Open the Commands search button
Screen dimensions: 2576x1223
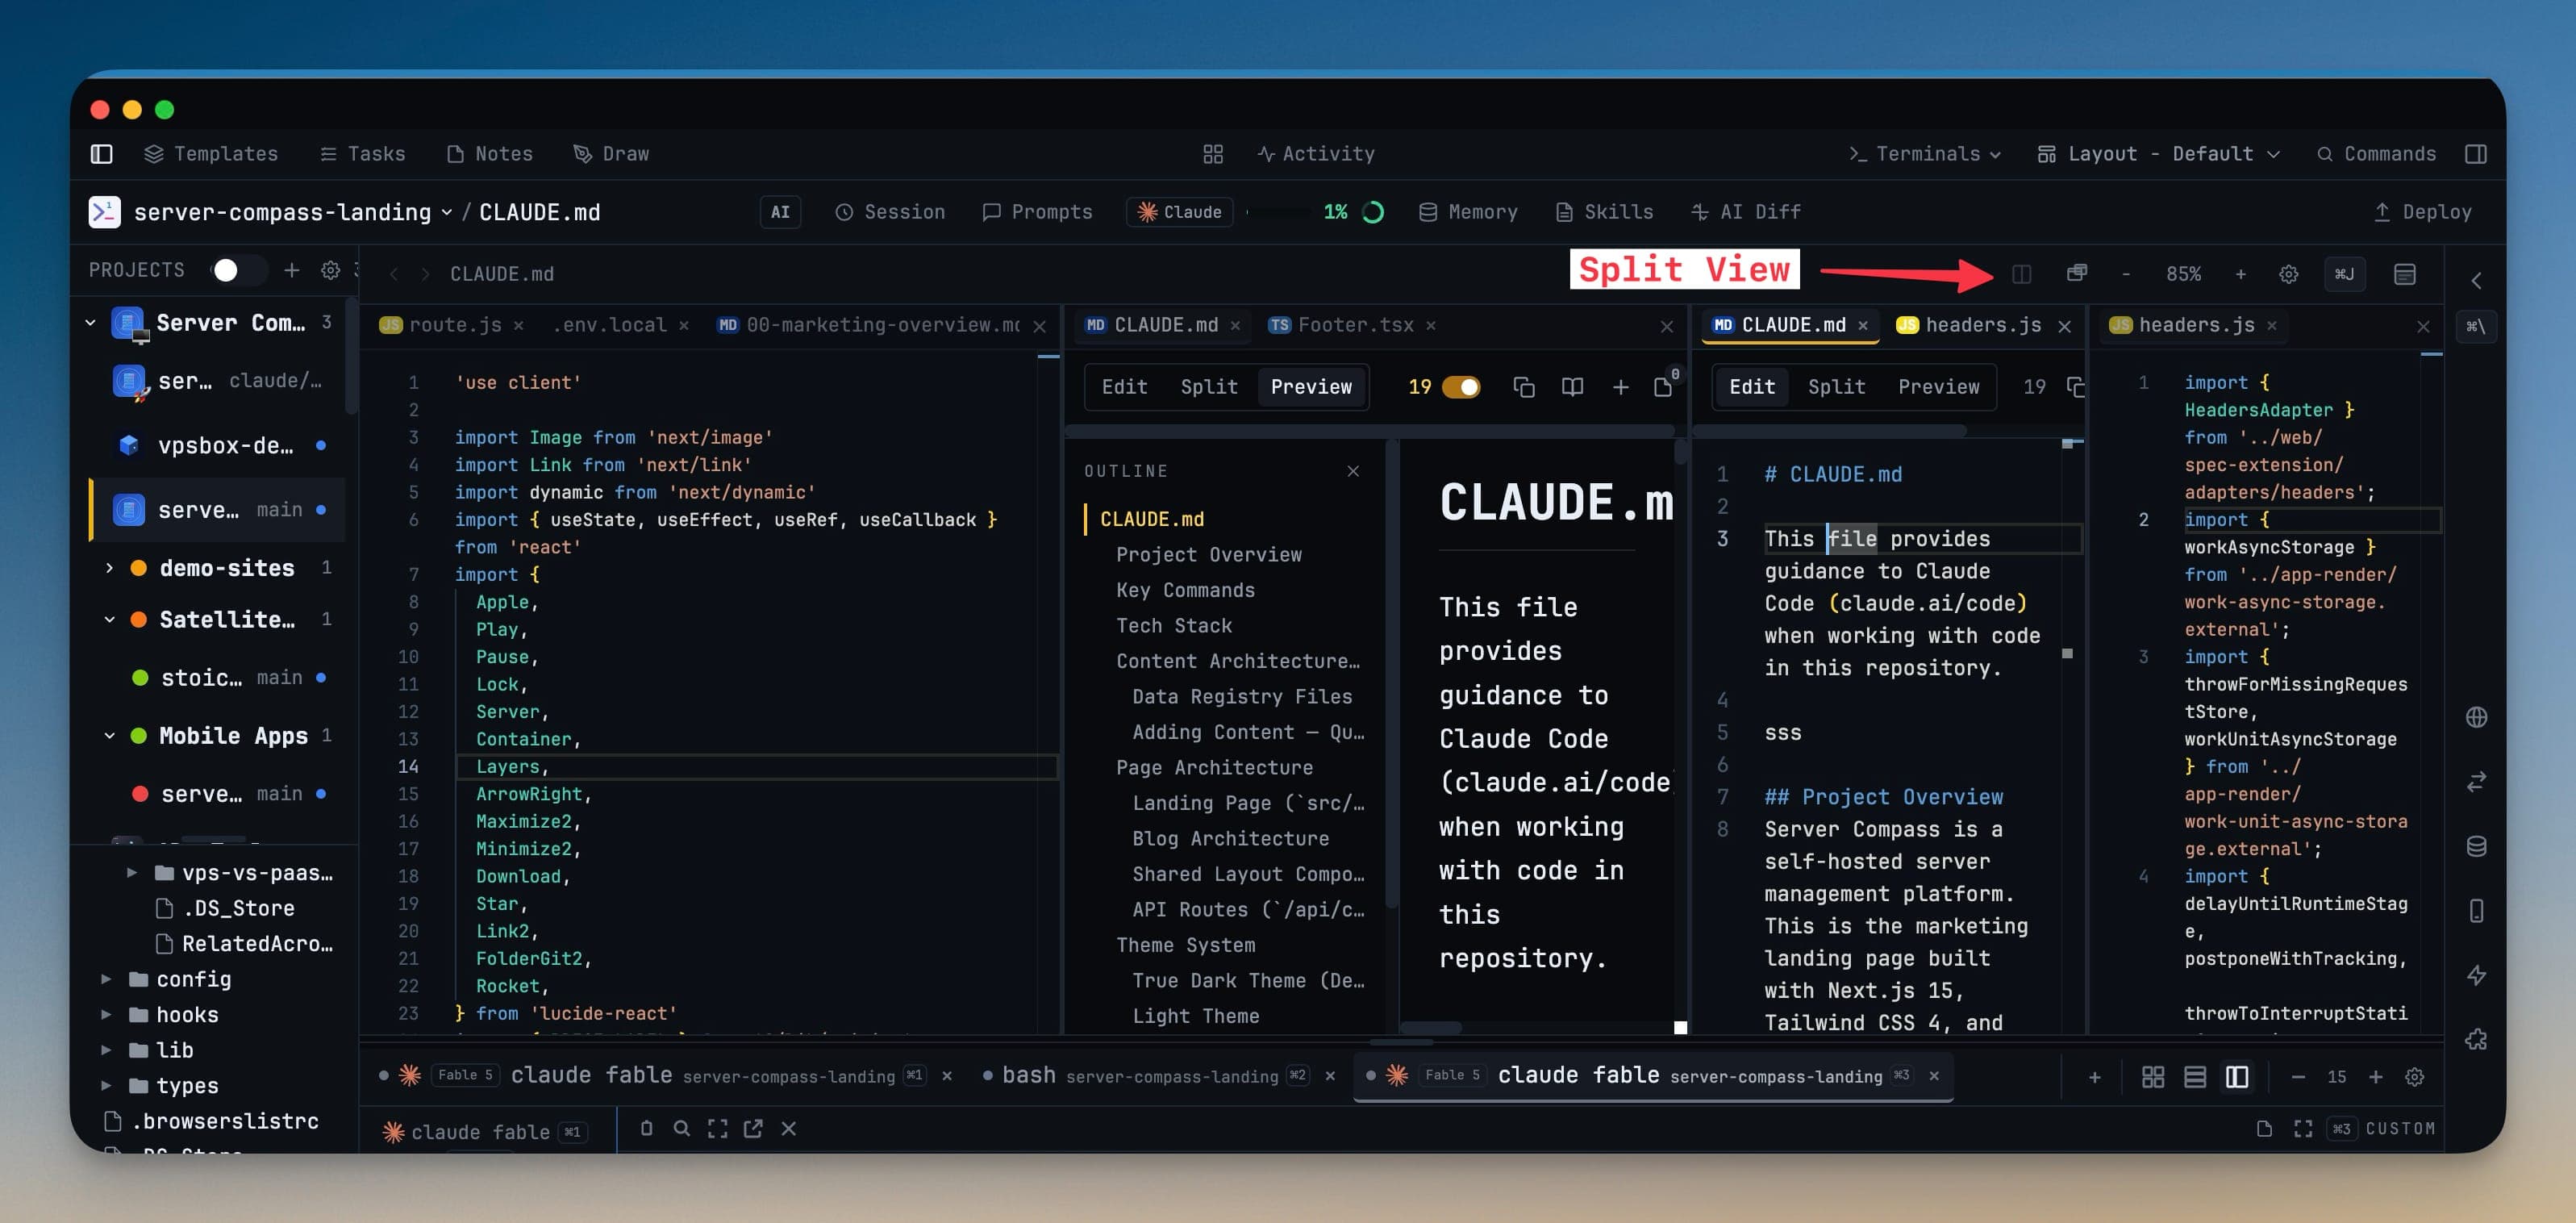pyautogui.click(x=2376, y=154)
